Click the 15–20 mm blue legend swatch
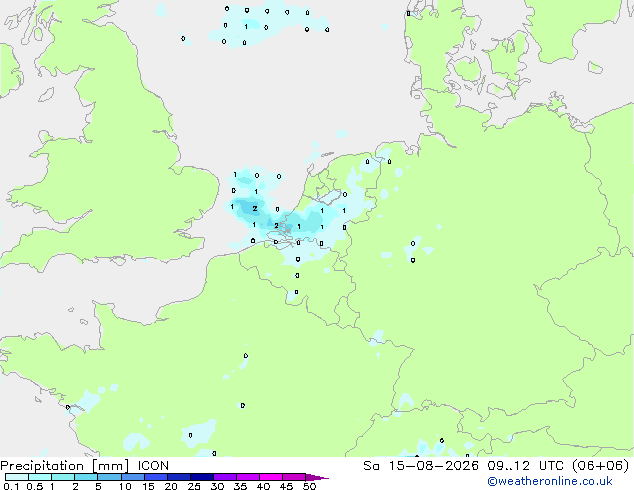This screenshot has height=490, width=634. (156, 477)
